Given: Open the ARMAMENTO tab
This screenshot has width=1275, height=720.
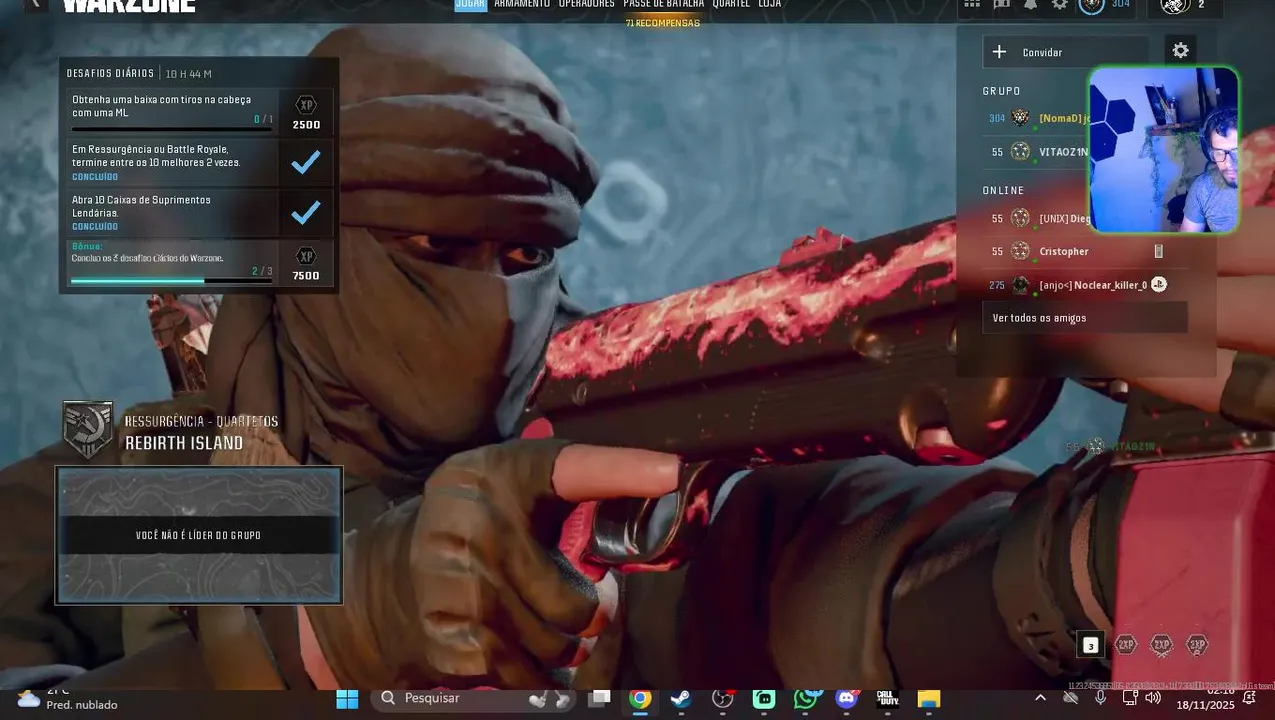Looking at the screenshot, I should point(522,4).
